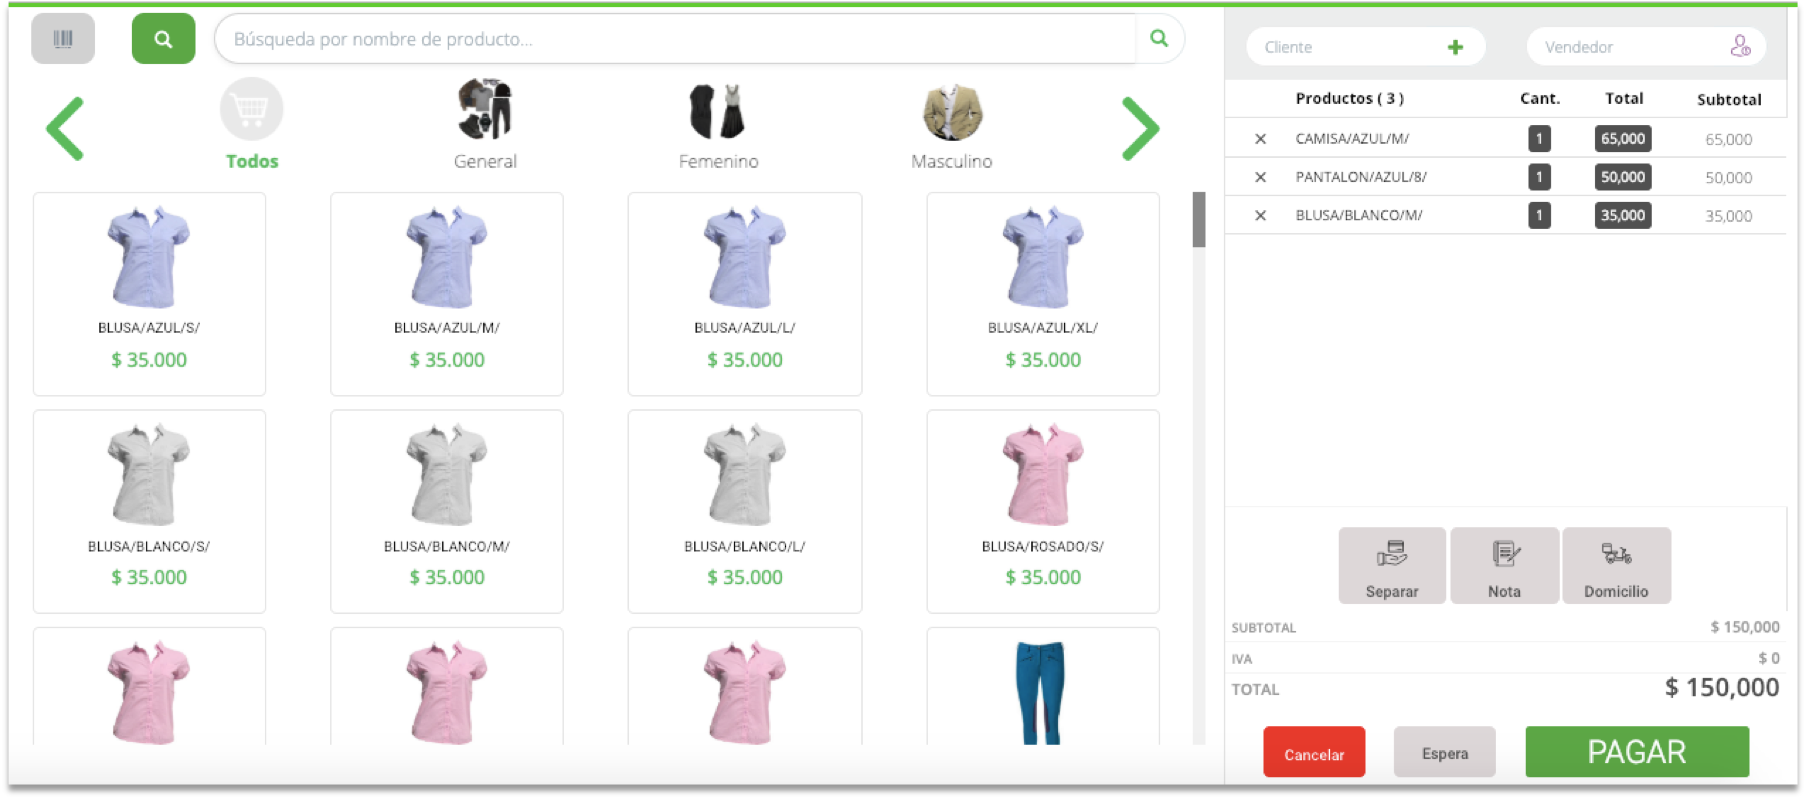Click the PANTALON/AZUL/8/ cart item name

point(1361,177)
